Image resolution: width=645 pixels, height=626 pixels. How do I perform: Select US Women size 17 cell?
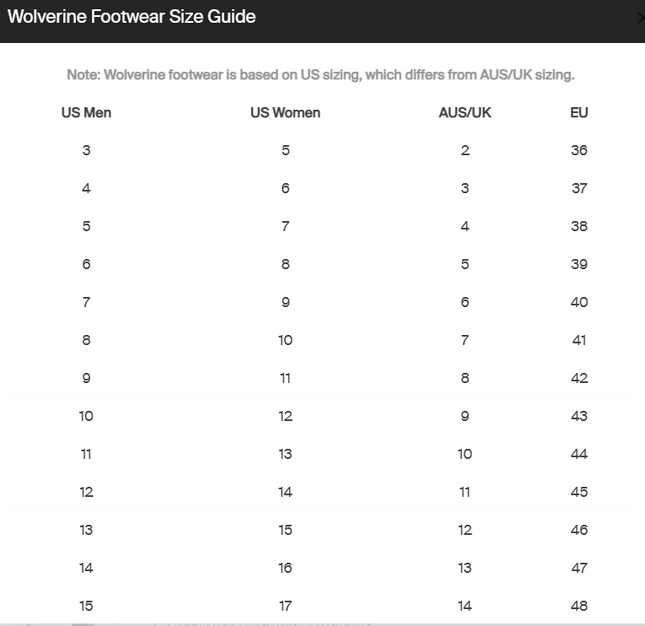(285, 606)
